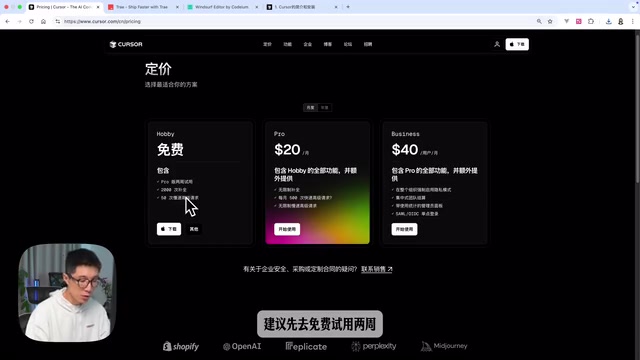Image resolution: width=640 pixels, height=360 pixels.
Task: Click the Cursor logo in site header
Action: (126, 44)
